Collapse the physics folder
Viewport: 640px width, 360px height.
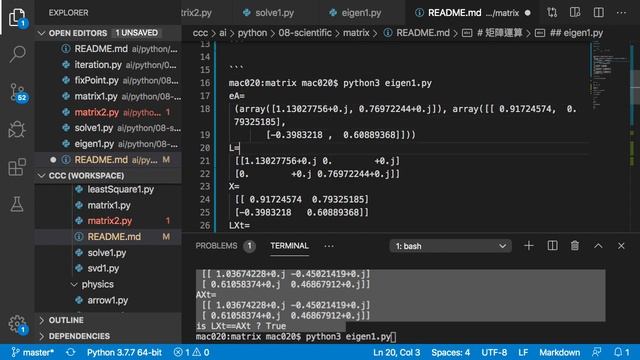click(x=108, y=284)
